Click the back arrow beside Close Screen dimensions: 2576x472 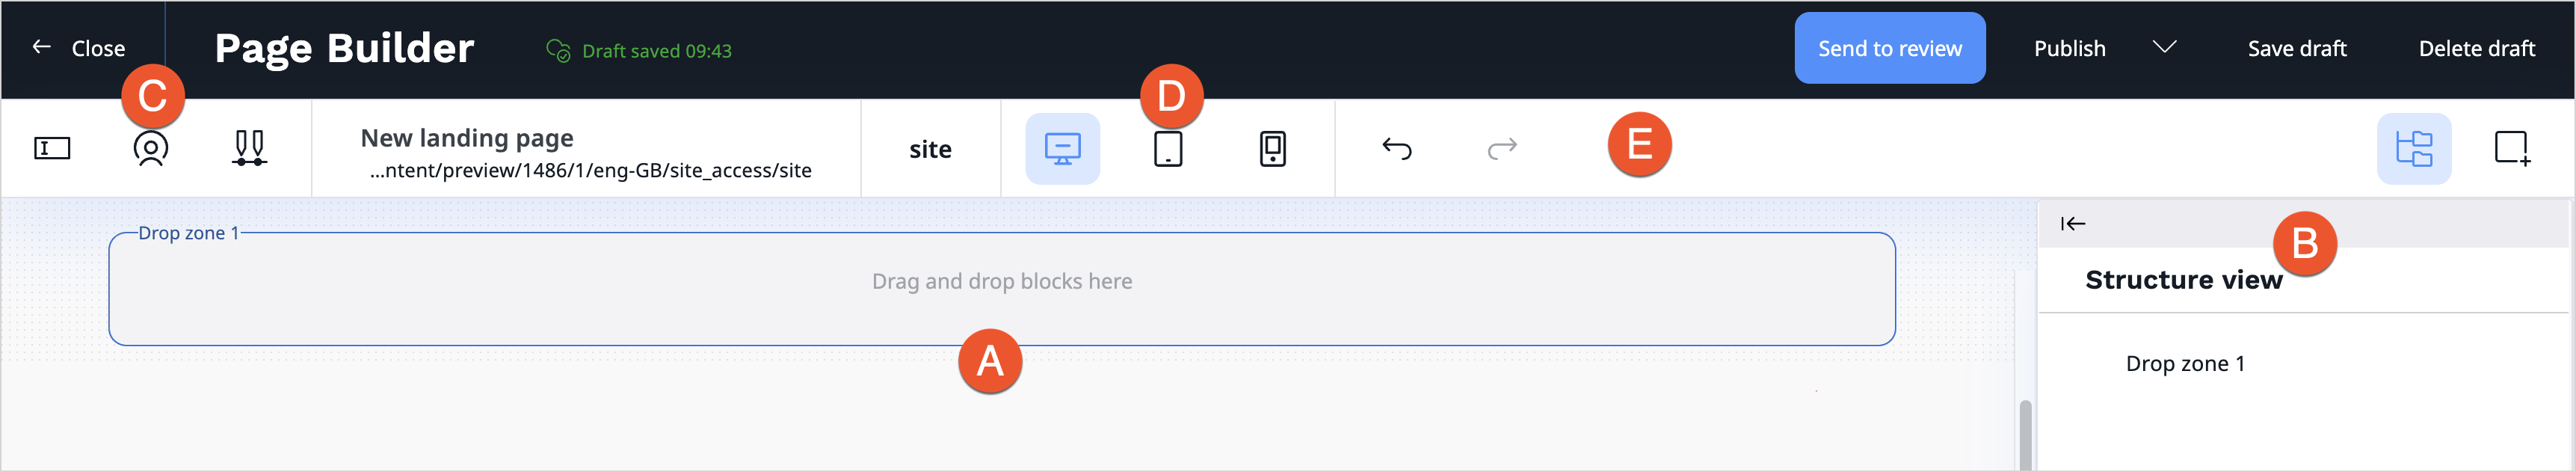coord(41,47)
